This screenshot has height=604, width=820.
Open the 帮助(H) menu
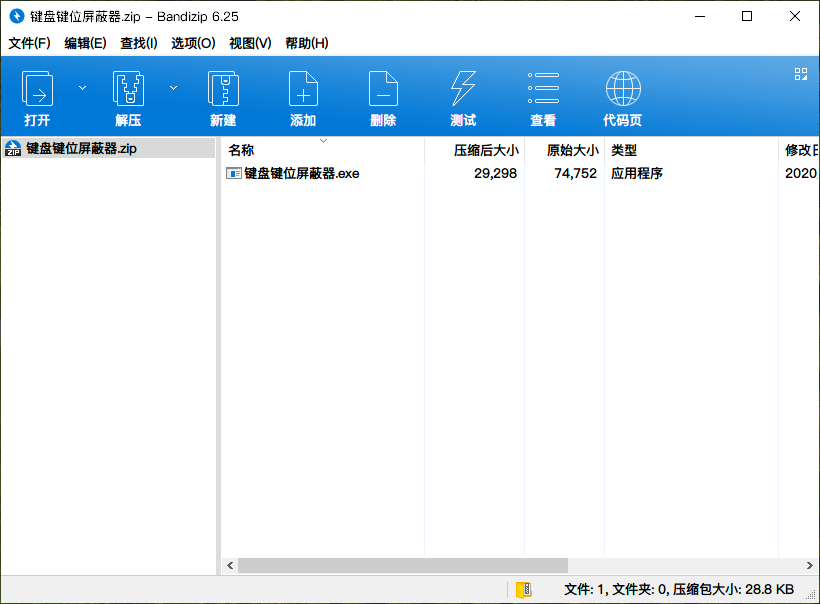point(306,43)
